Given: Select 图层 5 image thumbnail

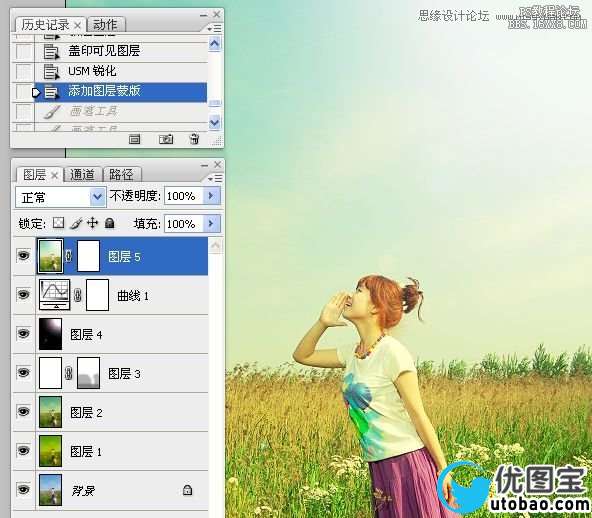Looking at the screenshot, I should click(51, 256).
